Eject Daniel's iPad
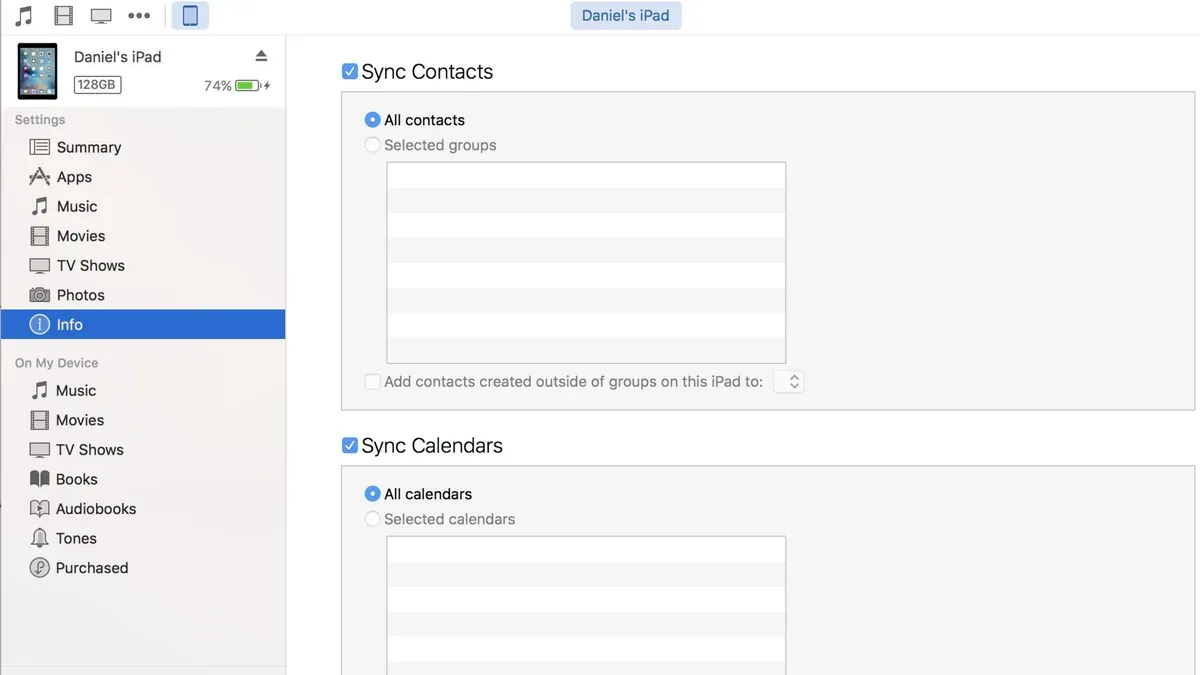Viewport: 1200px width, 675px height. pyautogui.click(x=261, y=56)
